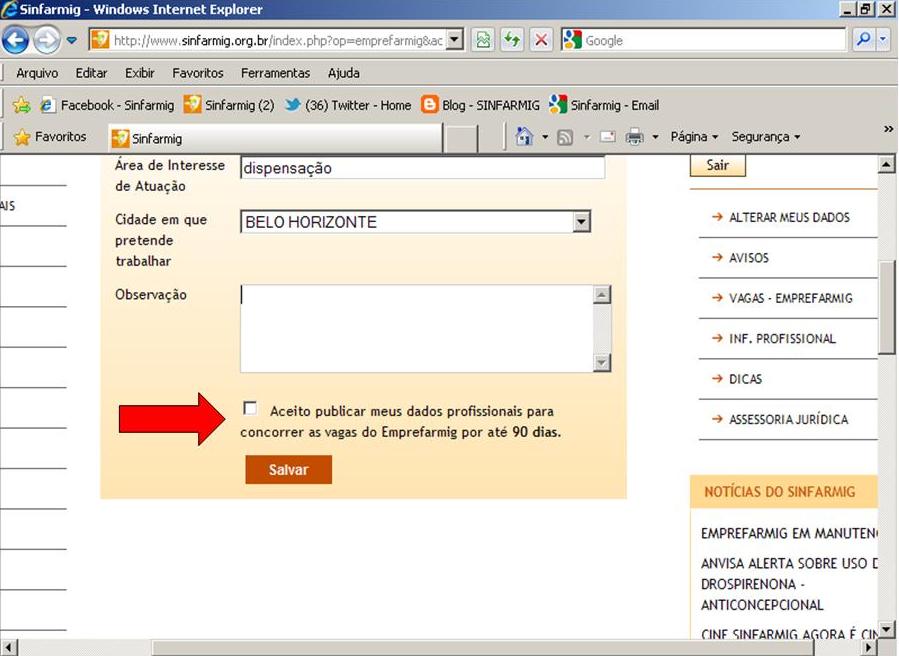899x656 pixels.
Task: Click the Refresh page icon
Action: point(512,40)
